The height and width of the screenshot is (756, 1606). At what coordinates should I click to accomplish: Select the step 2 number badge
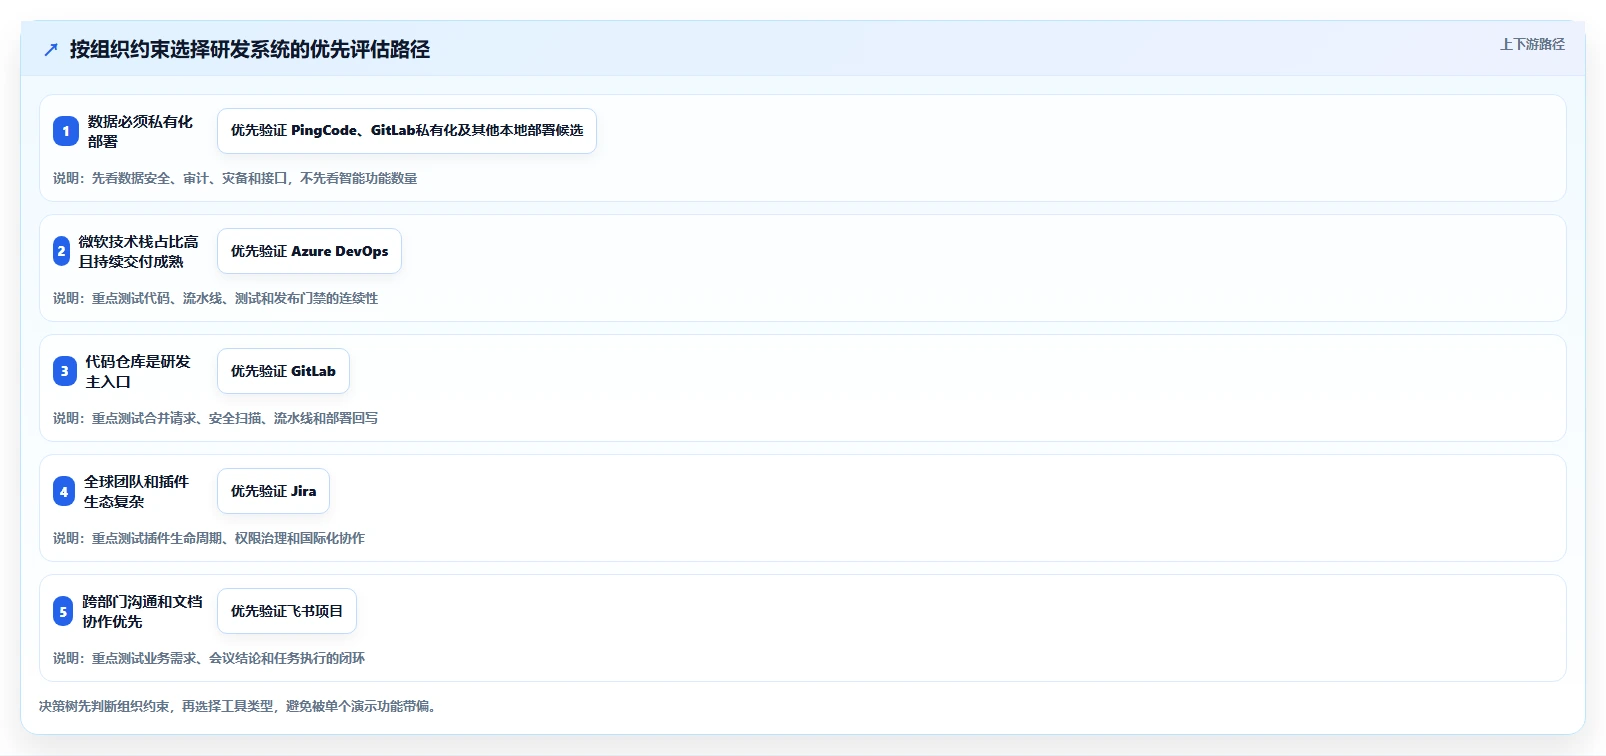(x=62, y=251)
